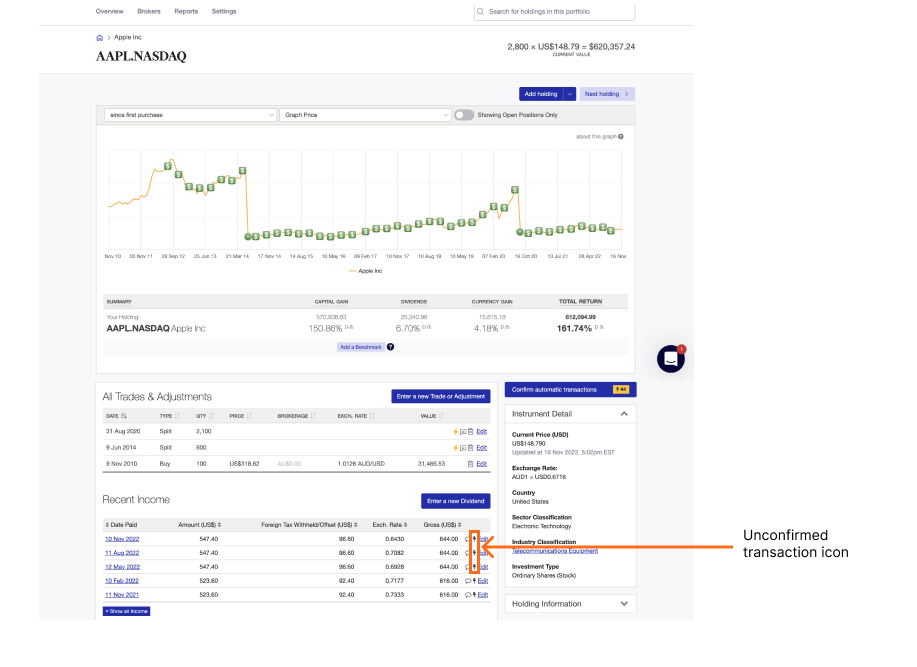Click the lightning icon on 31 Aug 2020 split
The width and height of the screenshot is (917, 667).
pyautogui.click(x=456, y=432)
